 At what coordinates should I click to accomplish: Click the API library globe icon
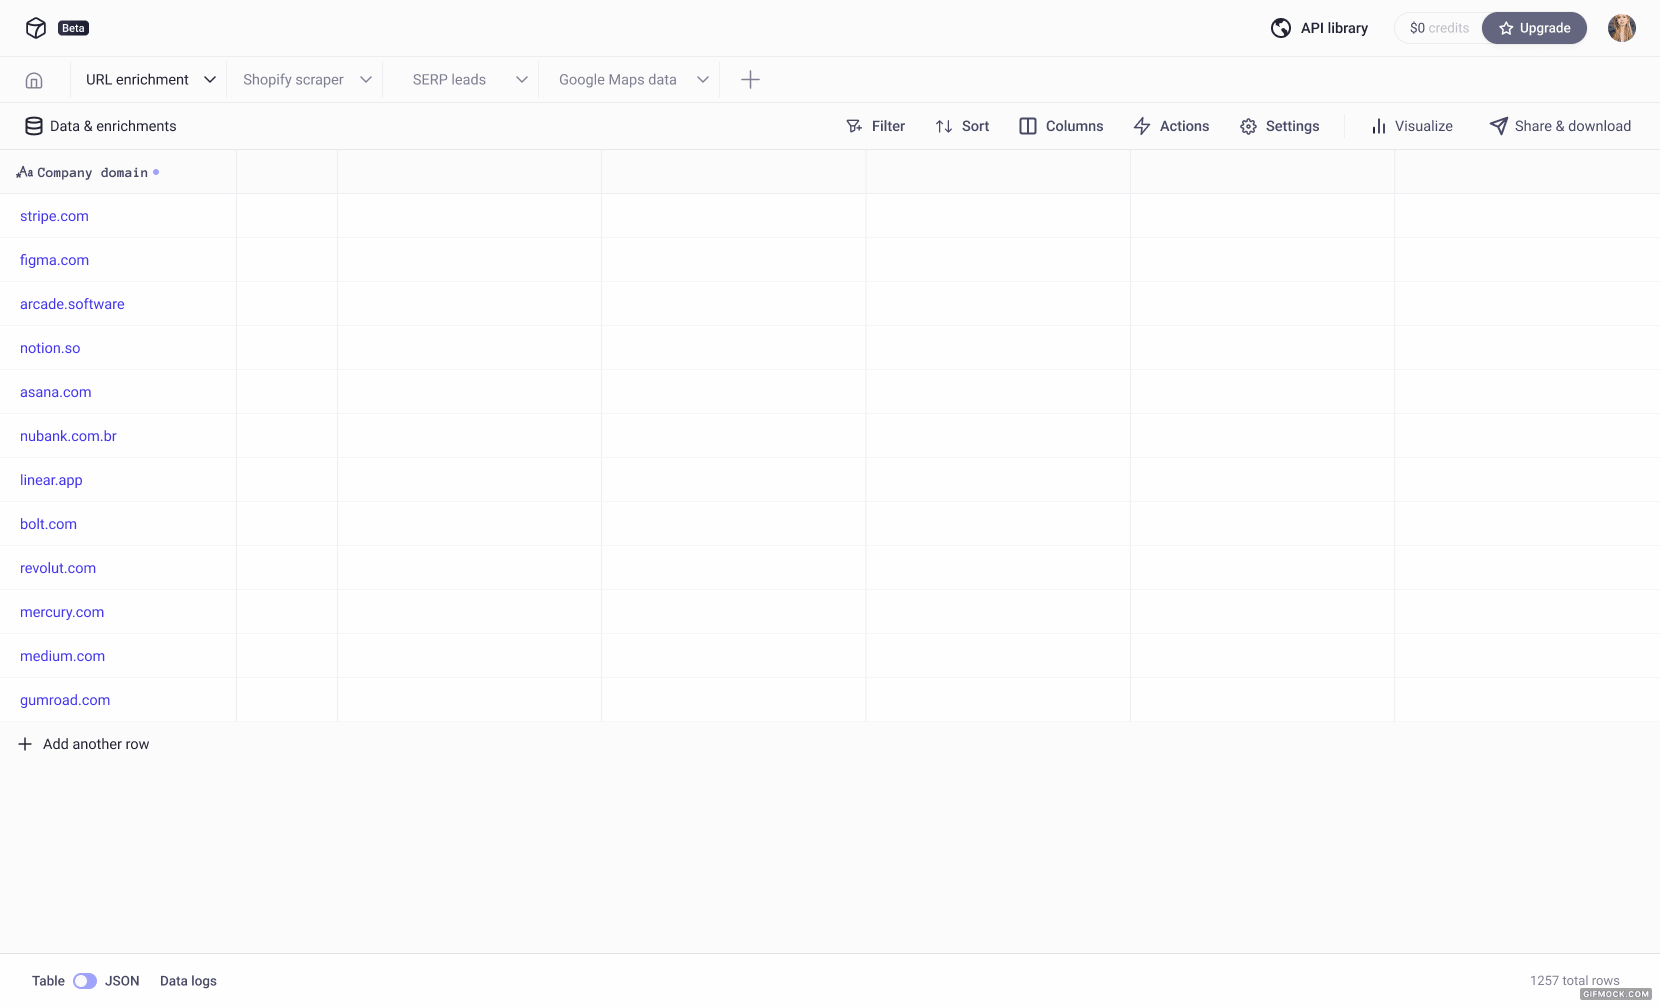click(x=1281, y=28)
